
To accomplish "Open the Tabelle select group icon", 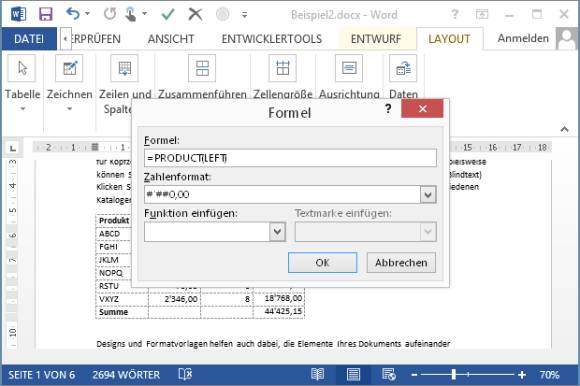I will (22, 68).
